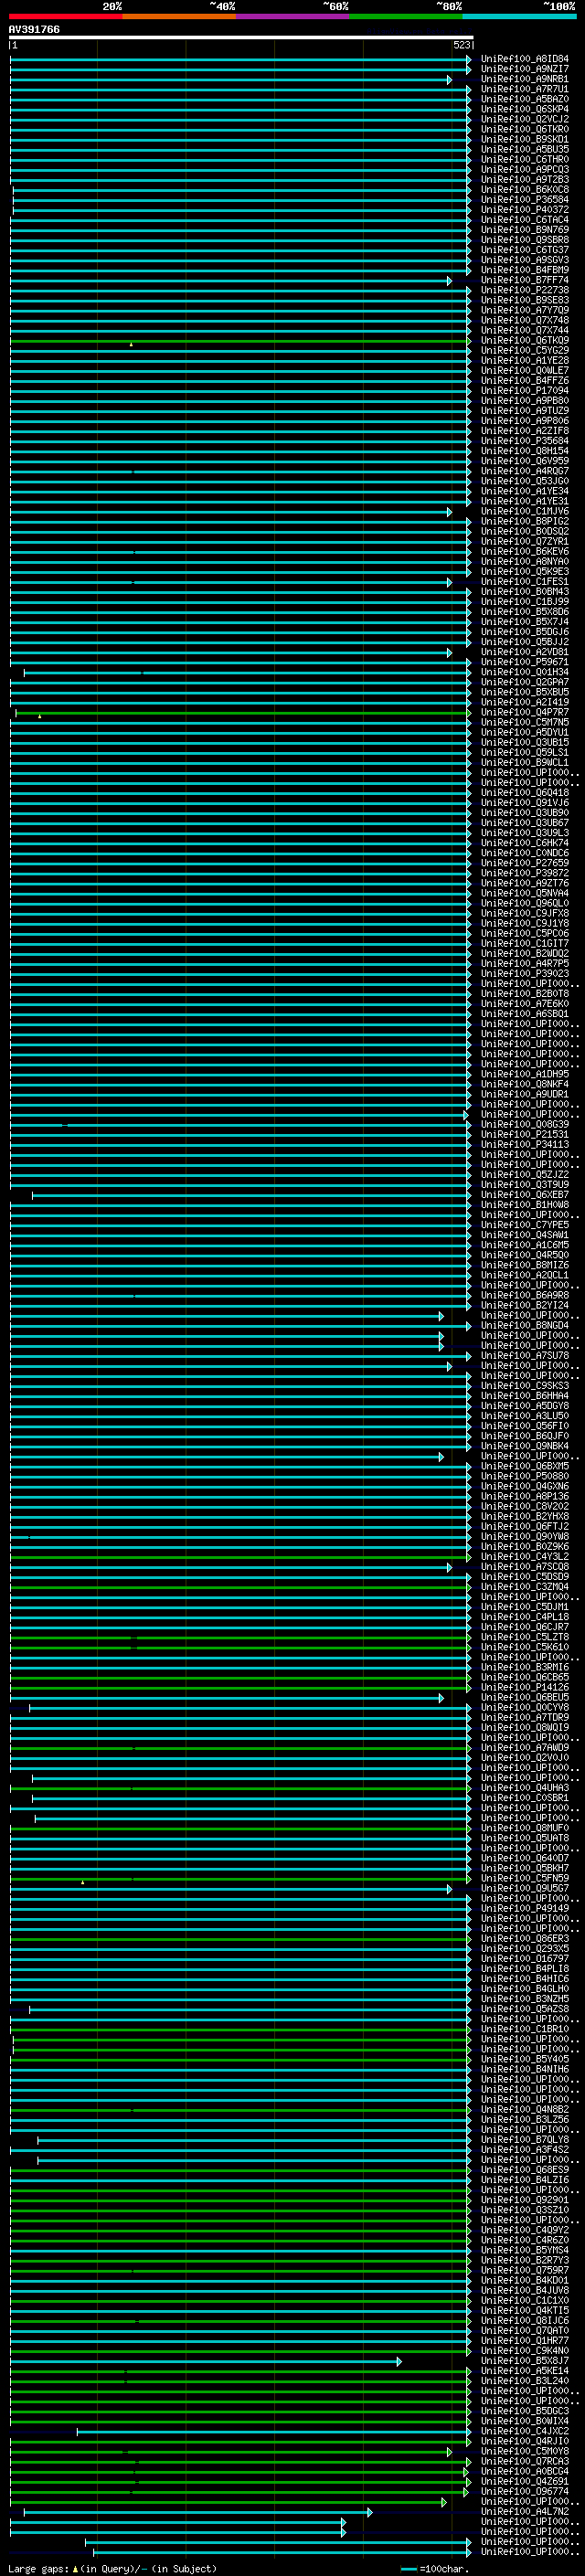Click the red 20% identity legend segment
Image resolution: width=585 pixels, height=2576 pixels.
[65, 16]
